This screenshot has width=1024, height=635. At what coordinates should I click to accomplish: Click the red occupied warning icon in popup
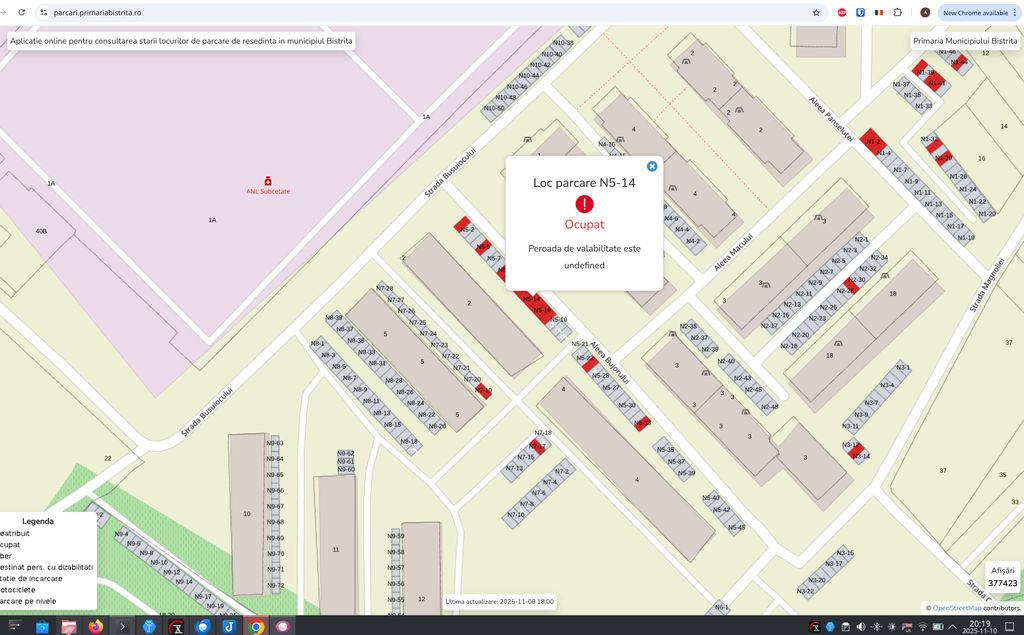(x=584, y=204)
